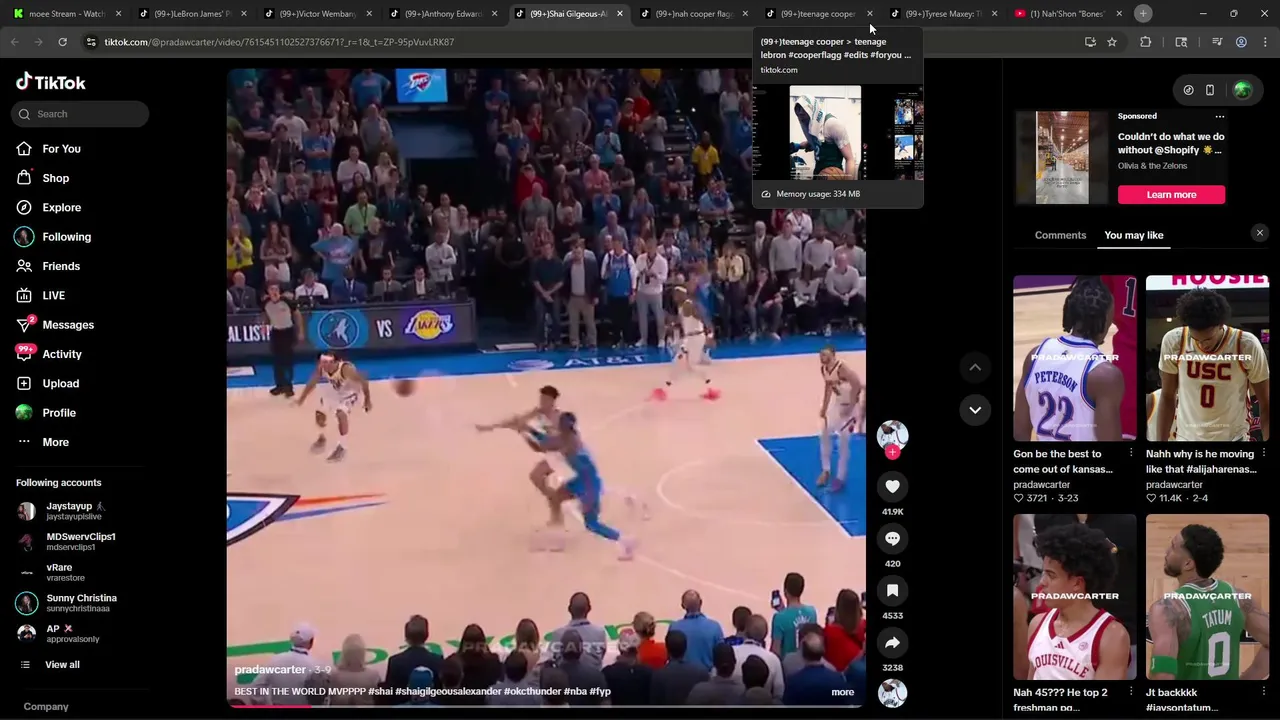Screen dimensions: 1280x720
Task: Open the Profile avatar icon in sidebar
Action: point(24,412)
